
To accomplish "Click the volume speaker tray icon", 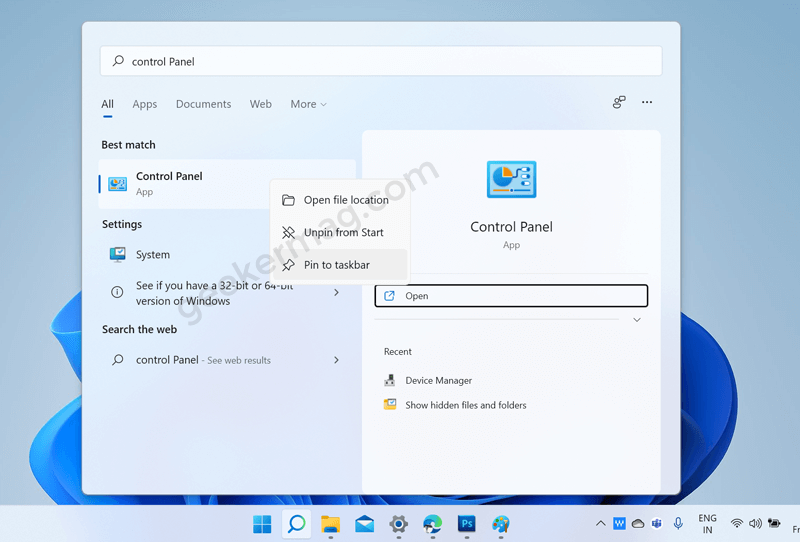I will click(x=755, y=524).
